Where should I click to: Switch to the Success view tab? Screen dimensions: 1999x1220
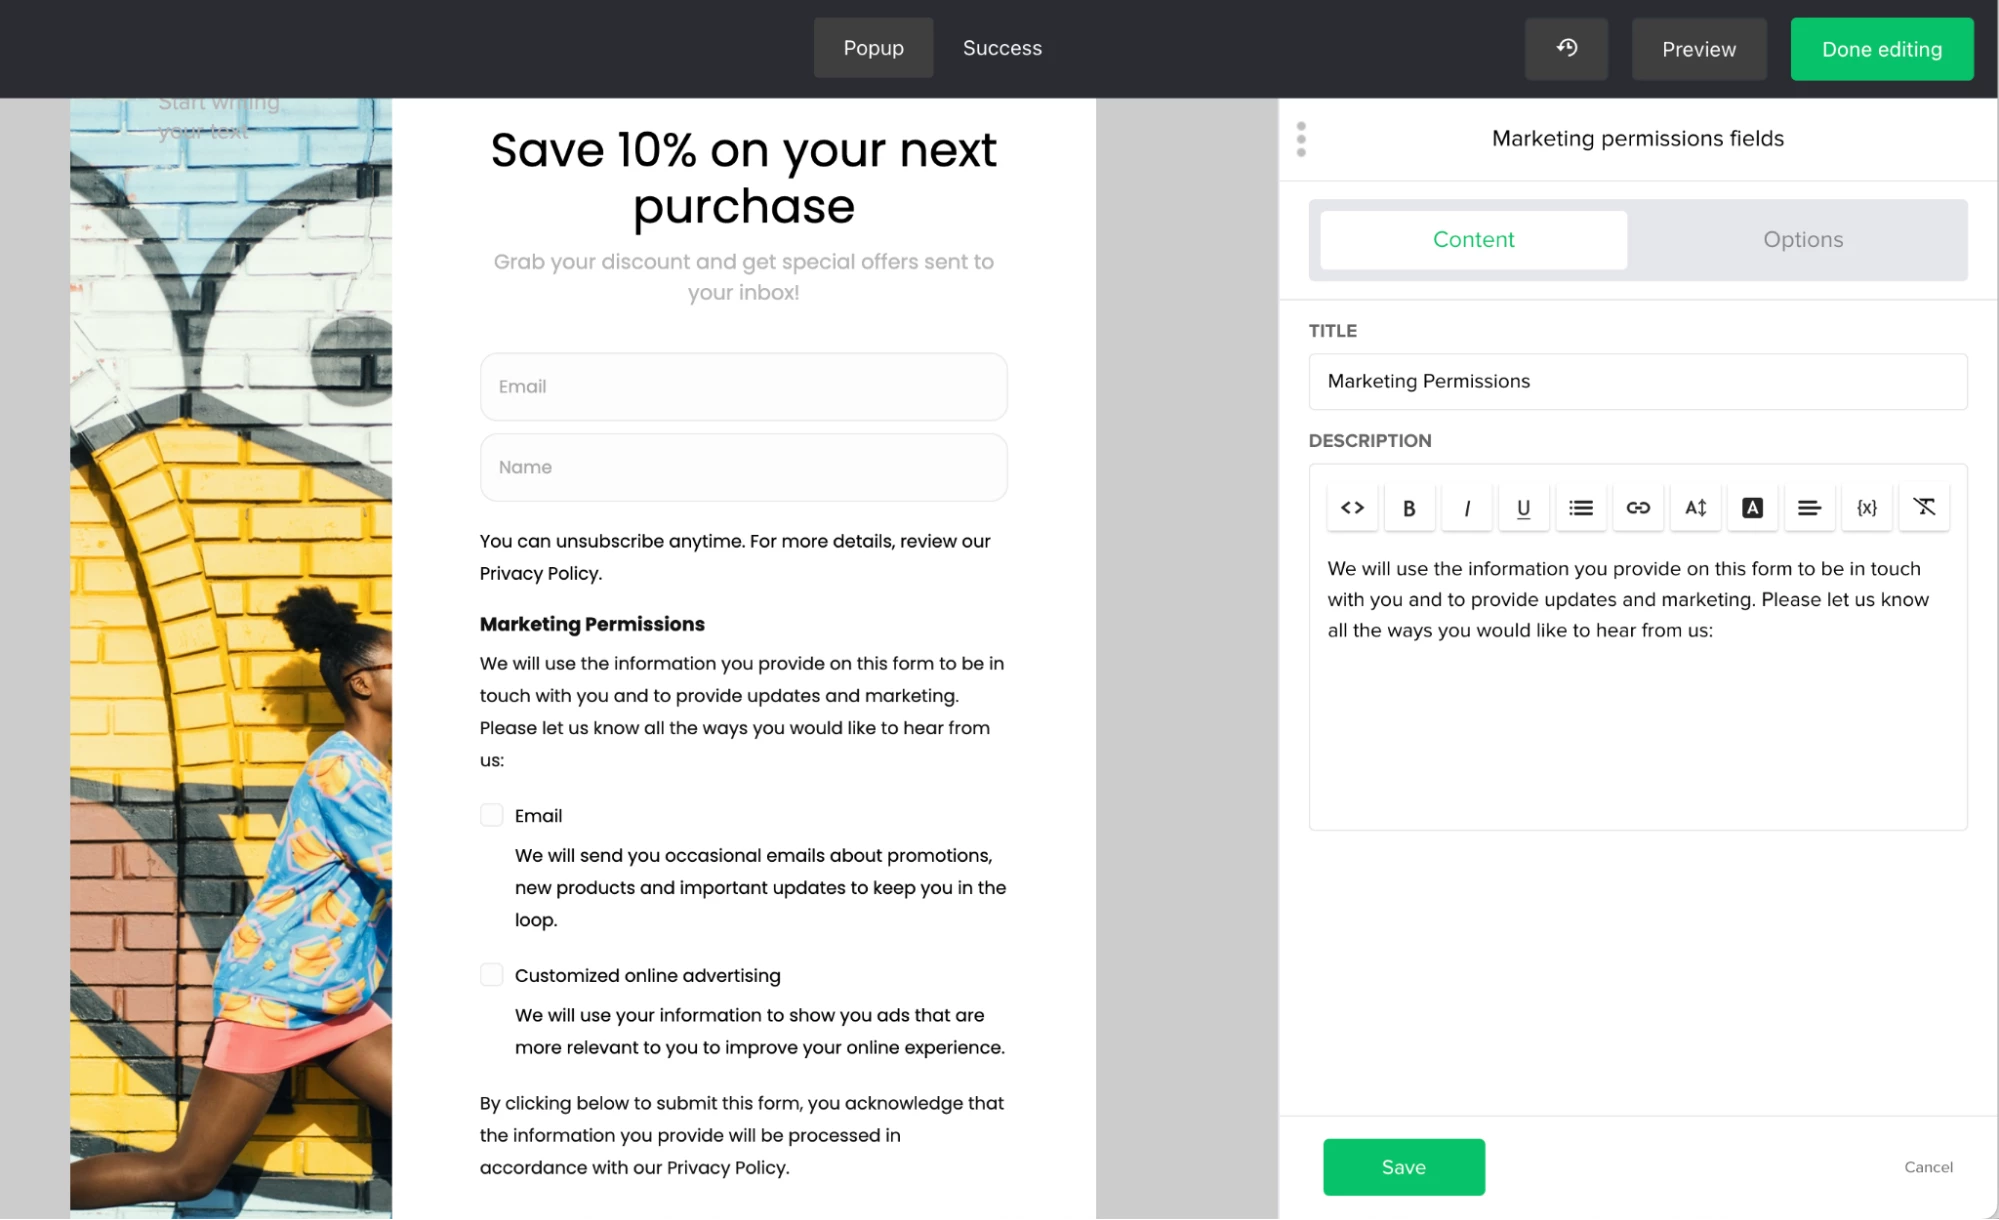(1002, 48)
